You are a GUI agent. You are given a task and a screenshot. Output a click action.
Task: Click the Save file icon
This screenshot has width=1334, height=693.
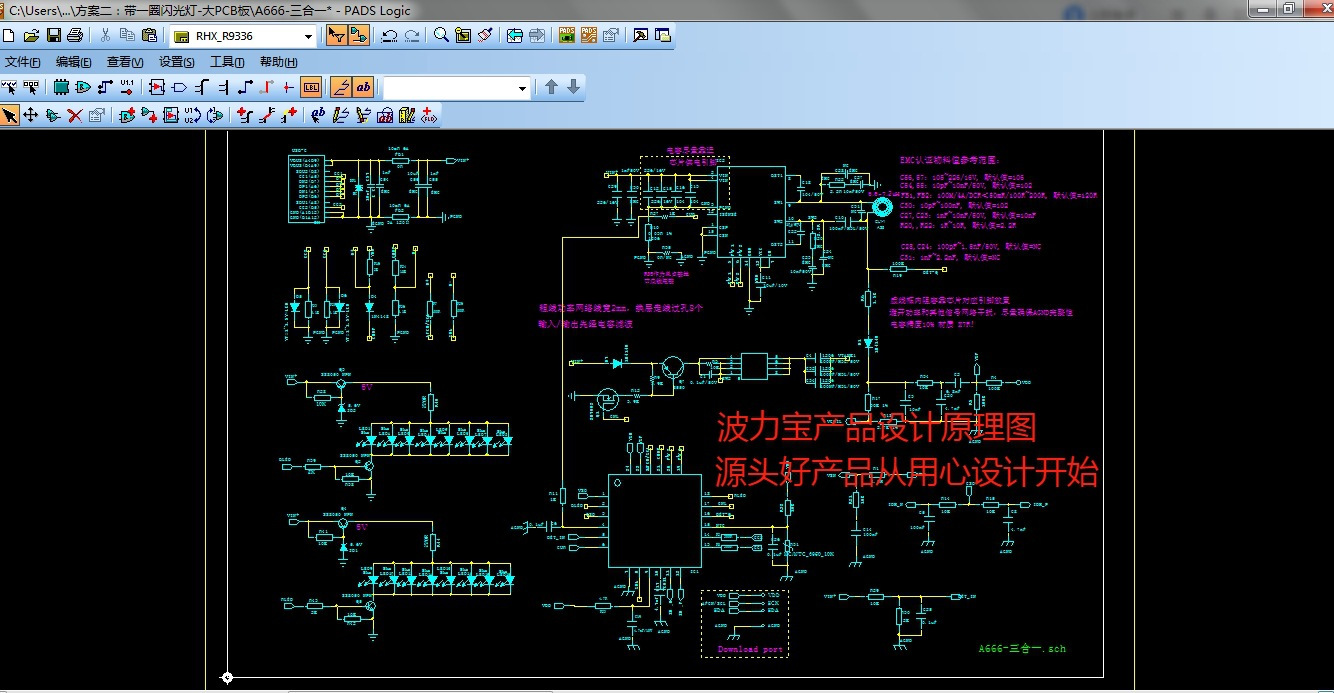(x=53, y=36)
